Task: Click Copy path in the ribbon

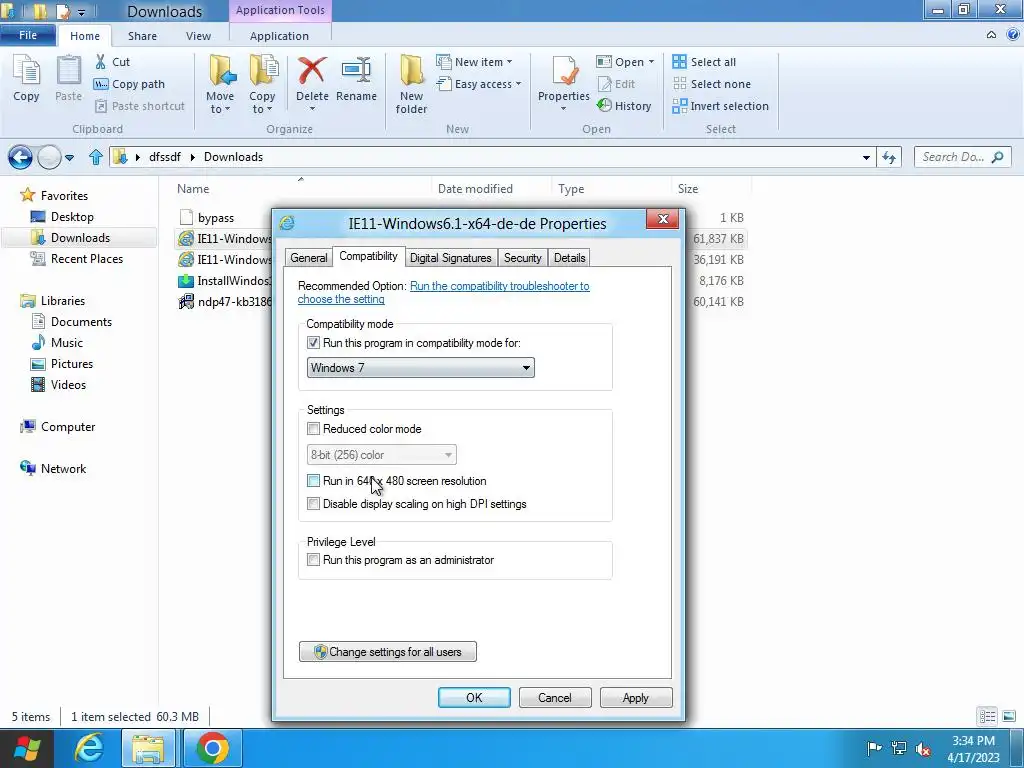Action: pos(129,84)
